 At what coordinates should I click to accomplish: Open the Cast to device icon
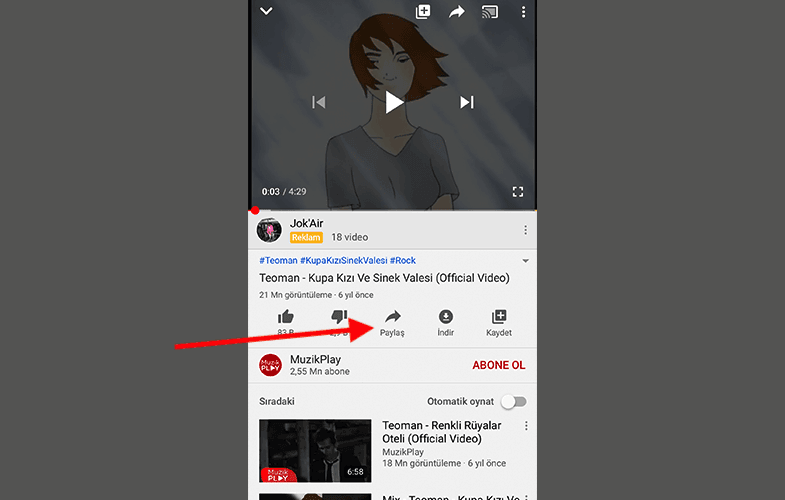click(x=490, y=12)
